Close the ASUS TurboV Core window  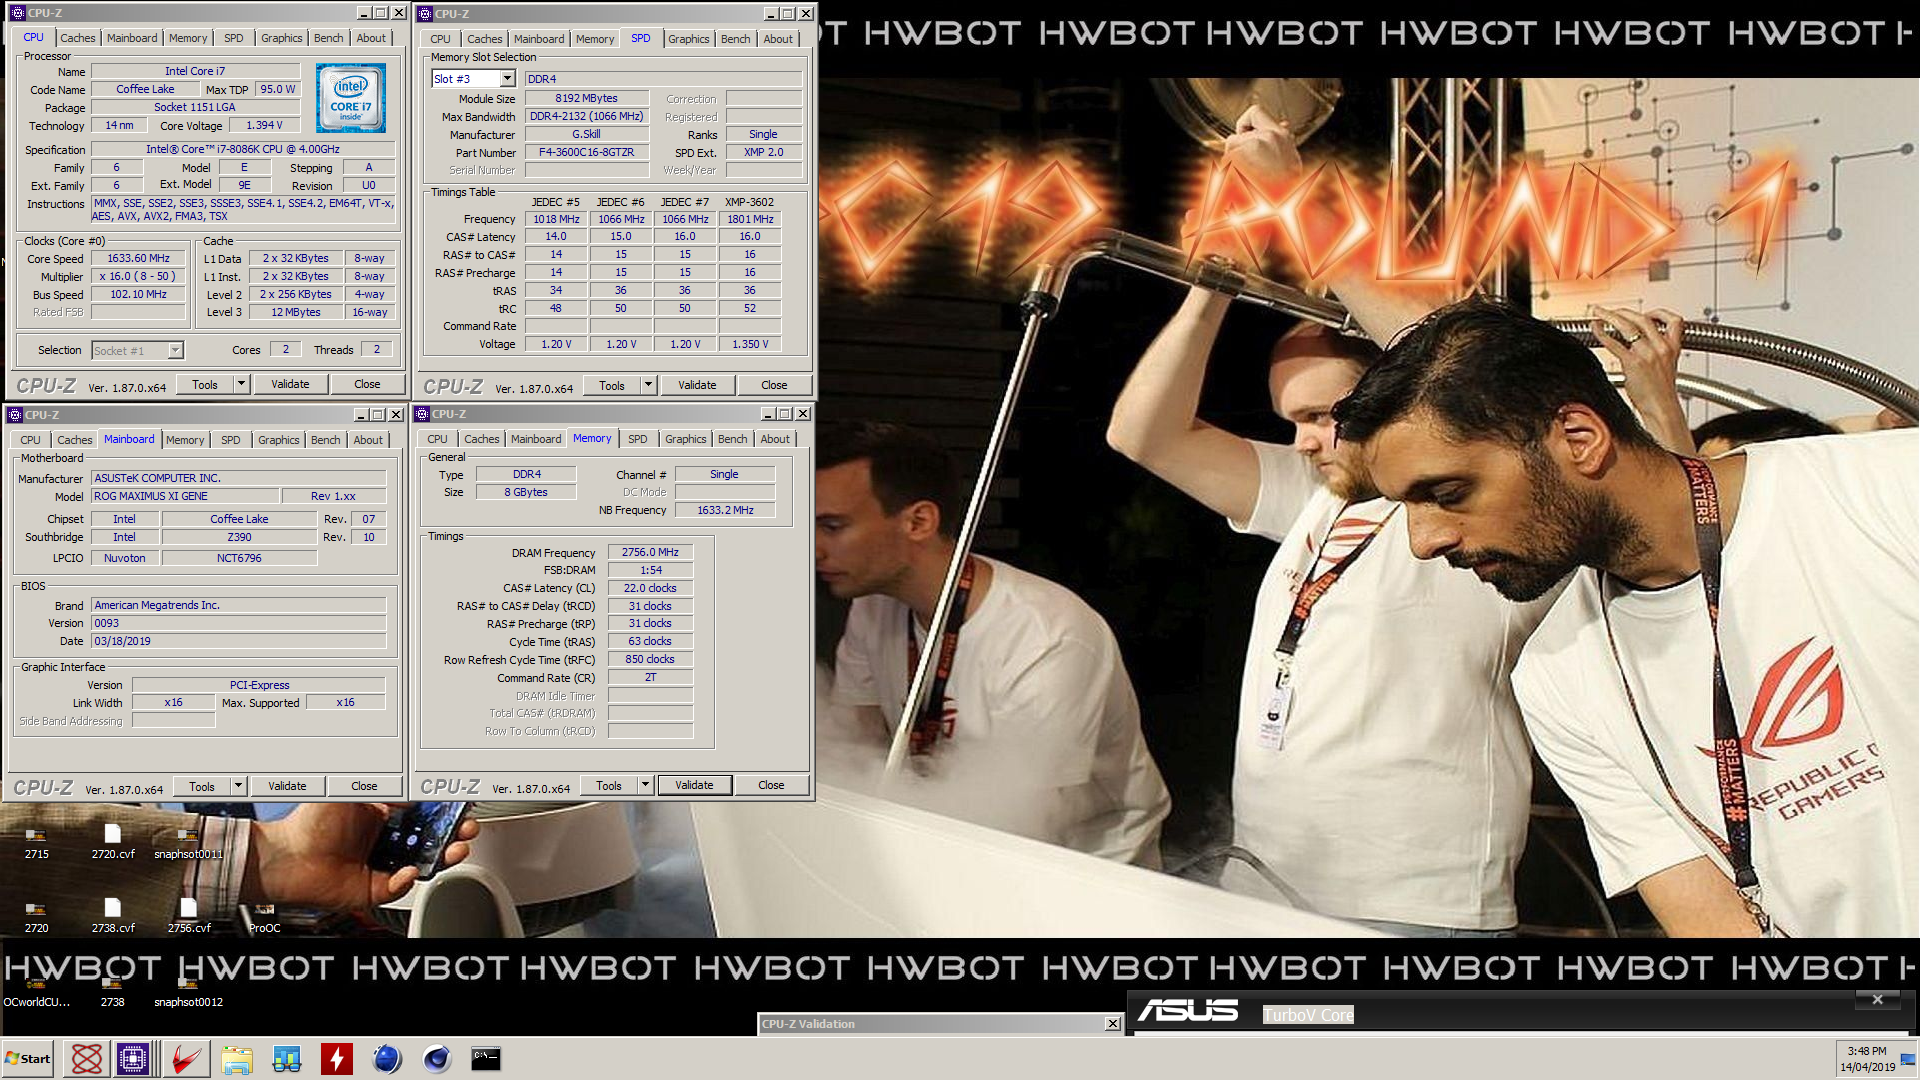pos(1877,999)
